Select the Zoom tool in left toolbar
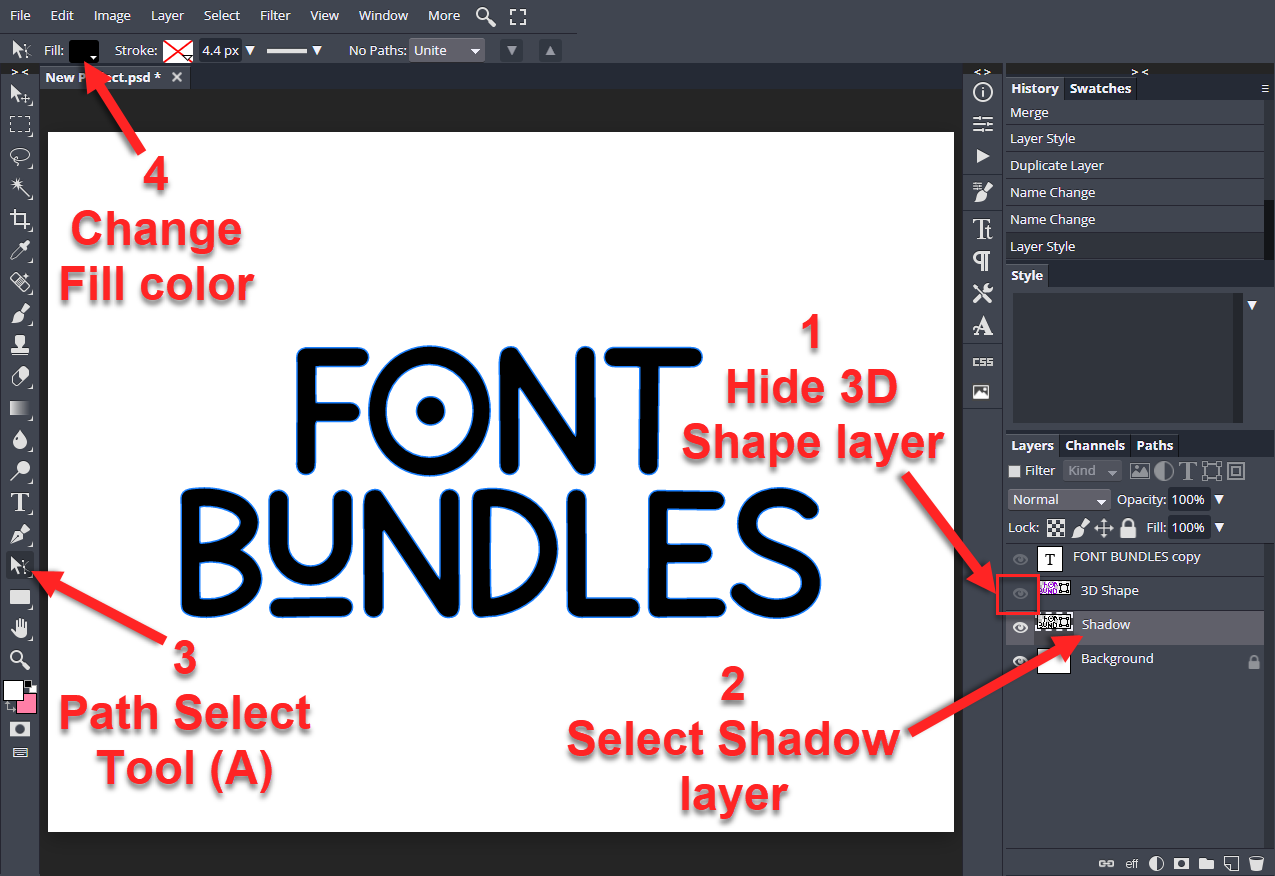1275x876 pixels. pos(20,659)
